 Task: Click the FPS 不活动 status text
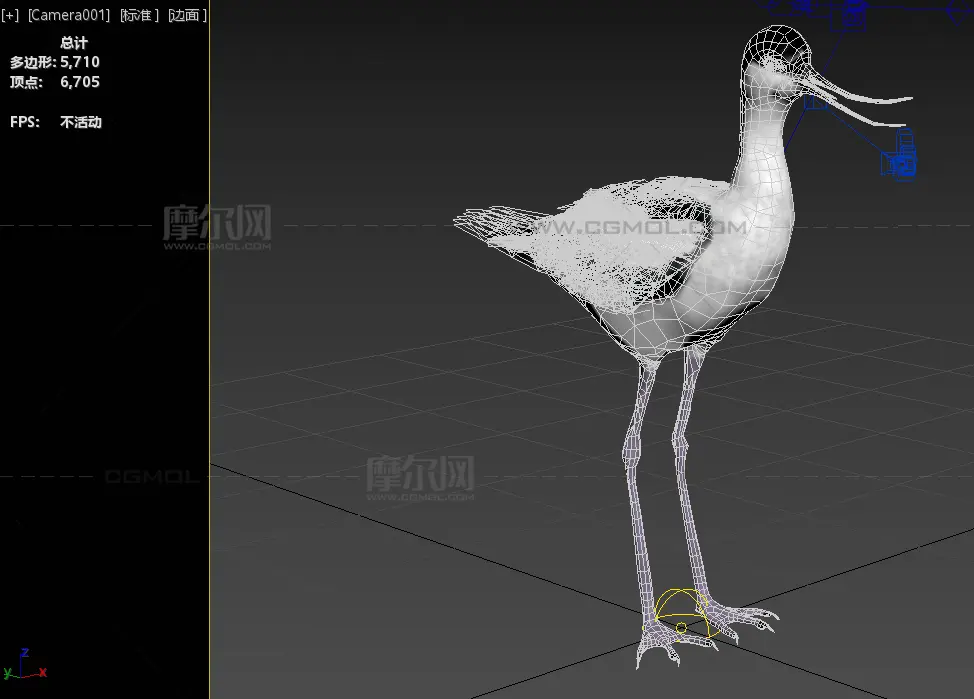click(80, 122)
